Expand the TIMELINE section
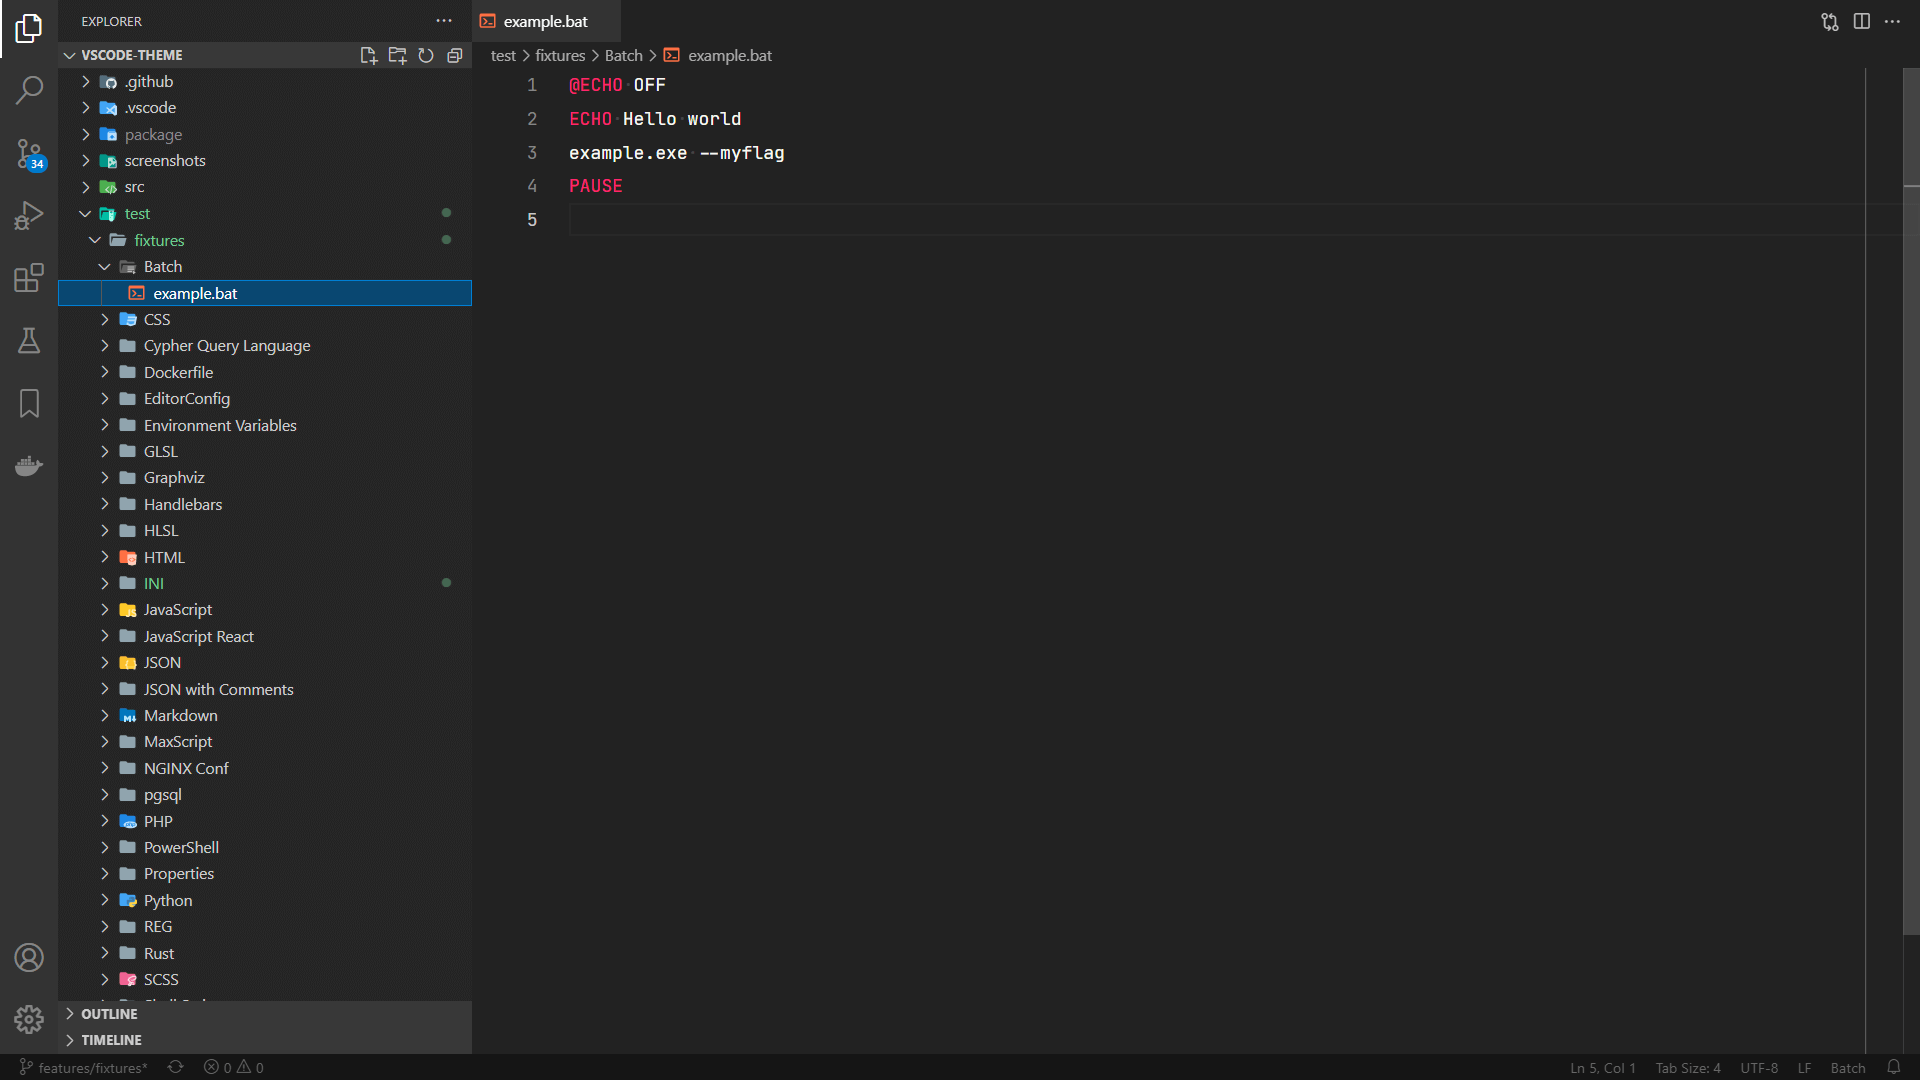Viewport: 1920px width, 1080px height. pyautogui.click(x=111, y=1040)
